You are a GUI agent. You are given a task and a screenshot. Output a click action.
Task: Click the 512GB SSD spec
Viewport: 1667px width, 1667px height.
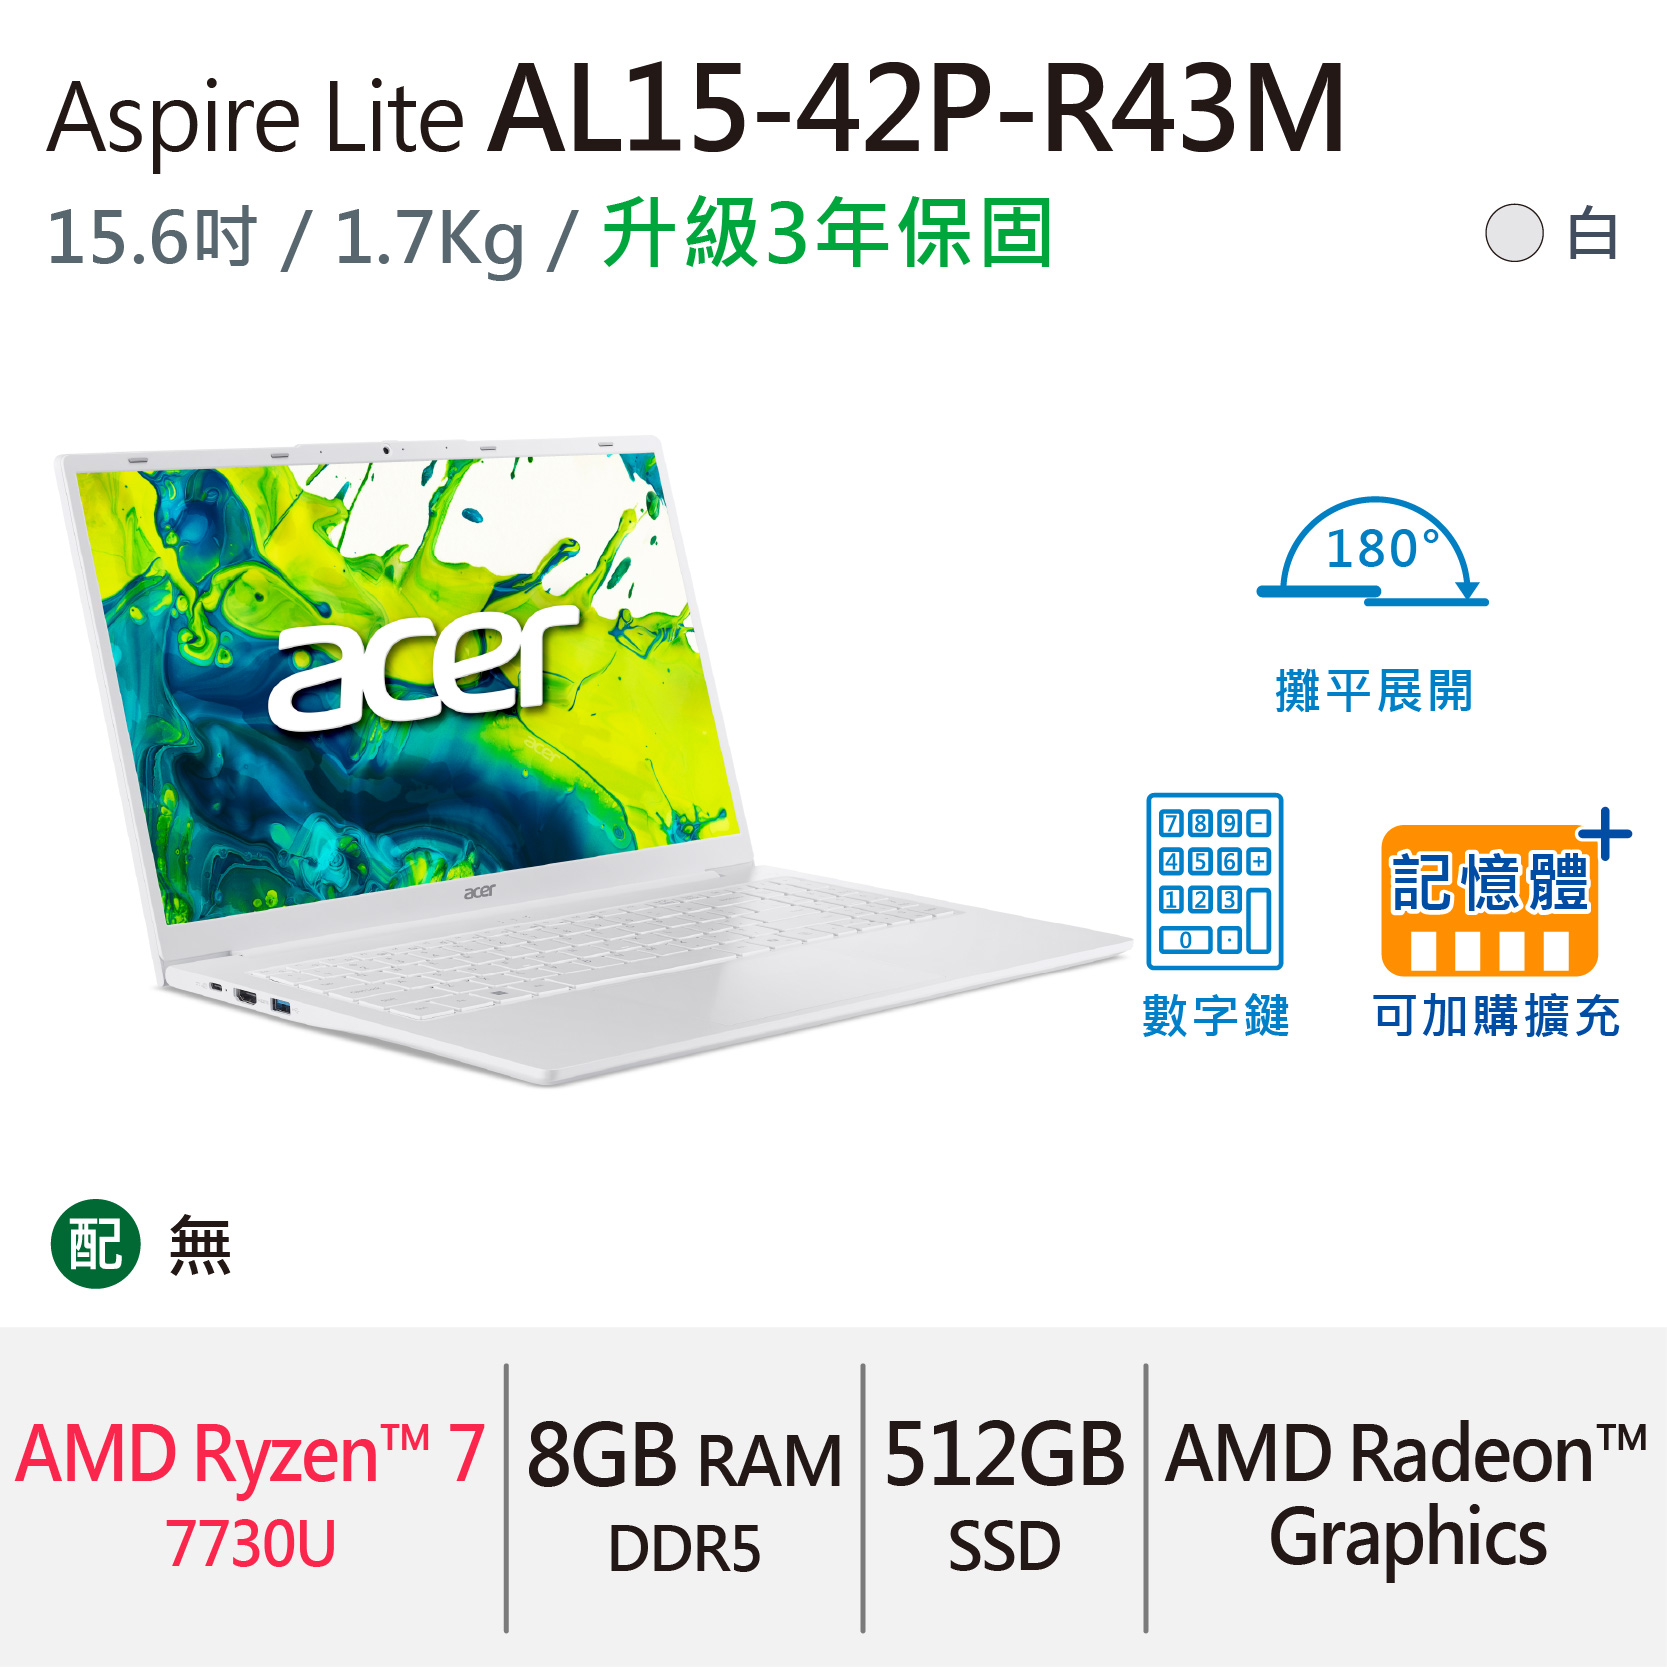(x=1004, y=1497)
